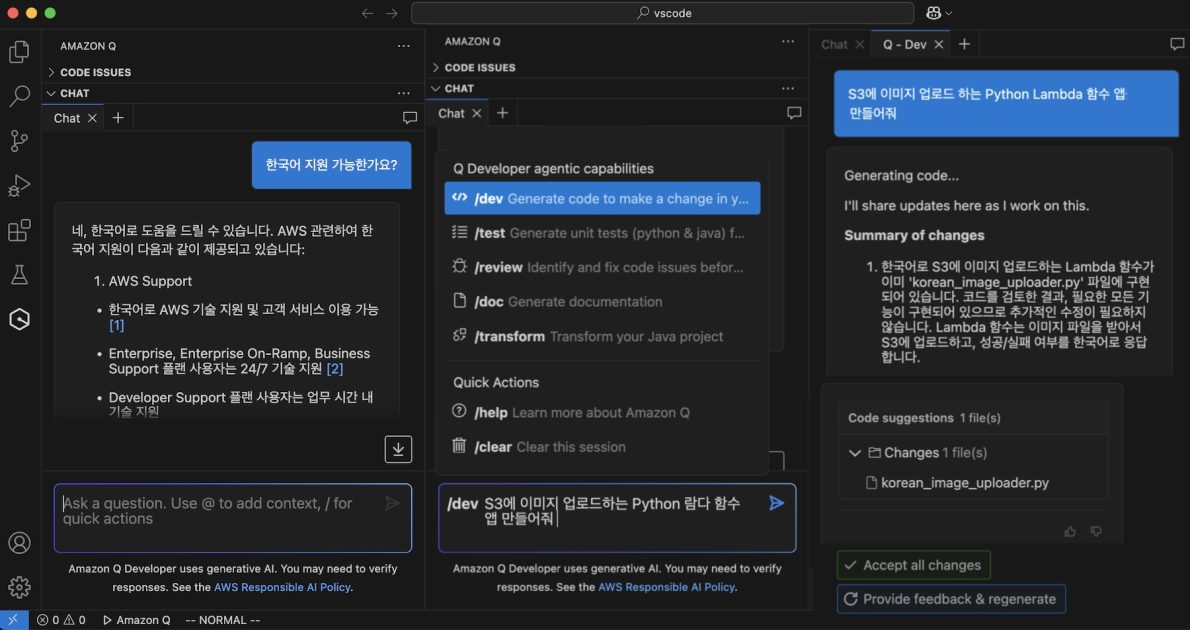Add new chat tab in right panel
The image size is (1190, 630).
pos(964,44)
